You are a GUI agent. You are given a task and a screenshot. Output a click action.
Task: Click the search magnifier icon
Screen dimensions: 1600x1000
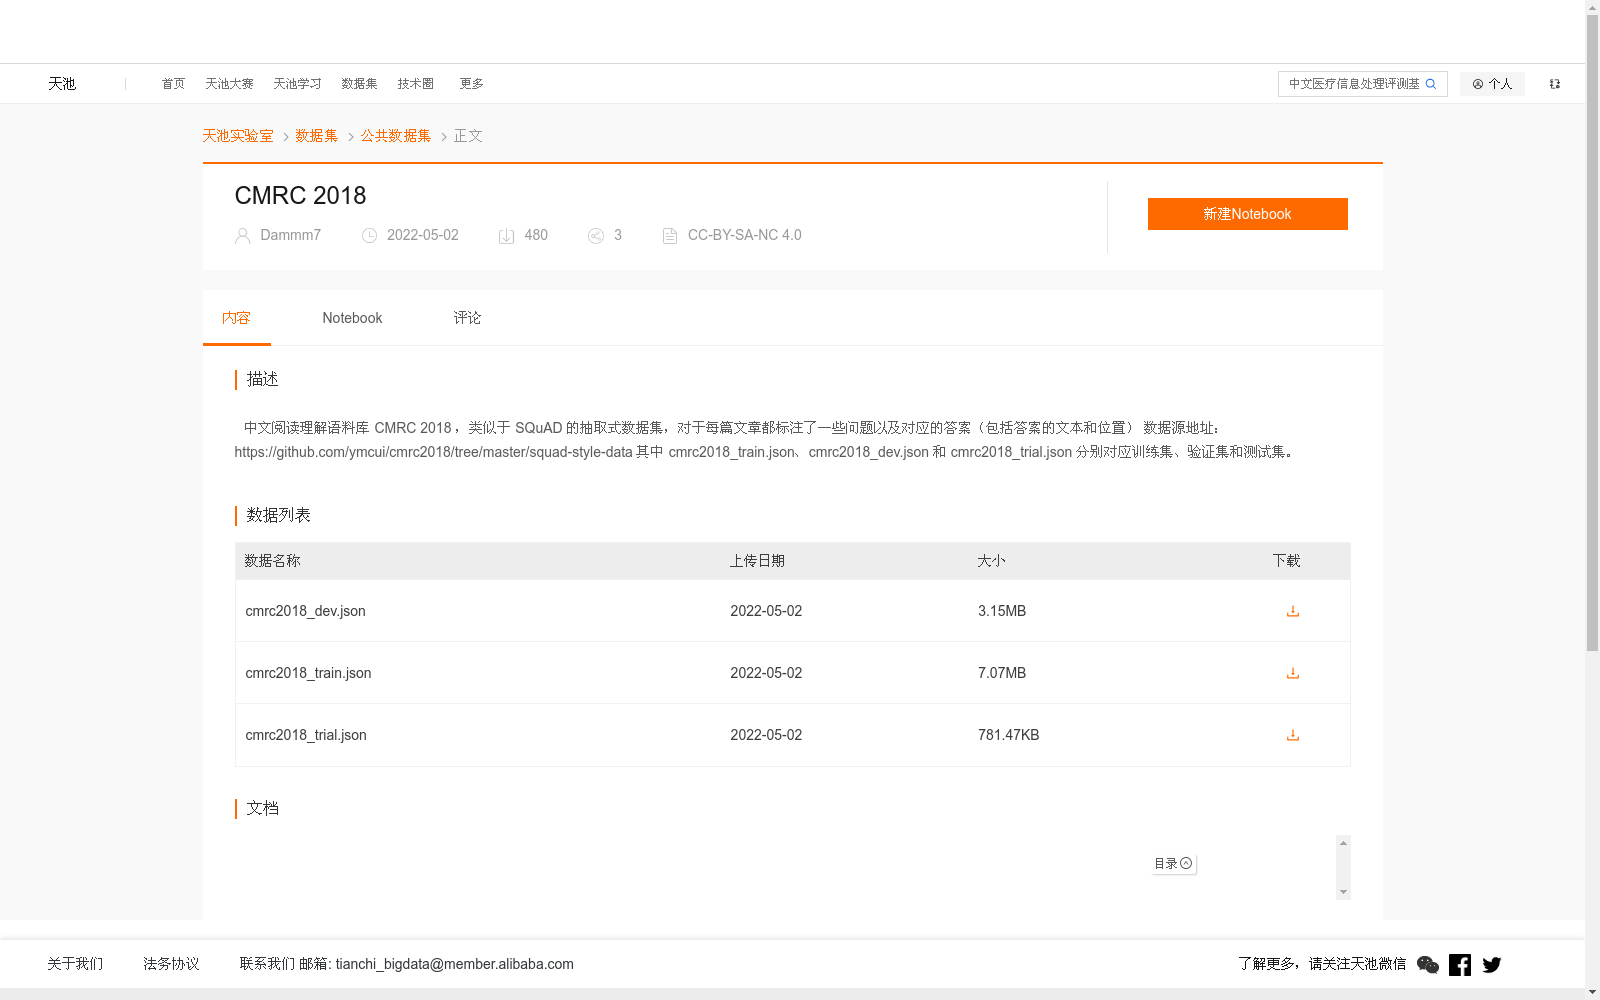pyautogui.click(x=1431, y=84)
